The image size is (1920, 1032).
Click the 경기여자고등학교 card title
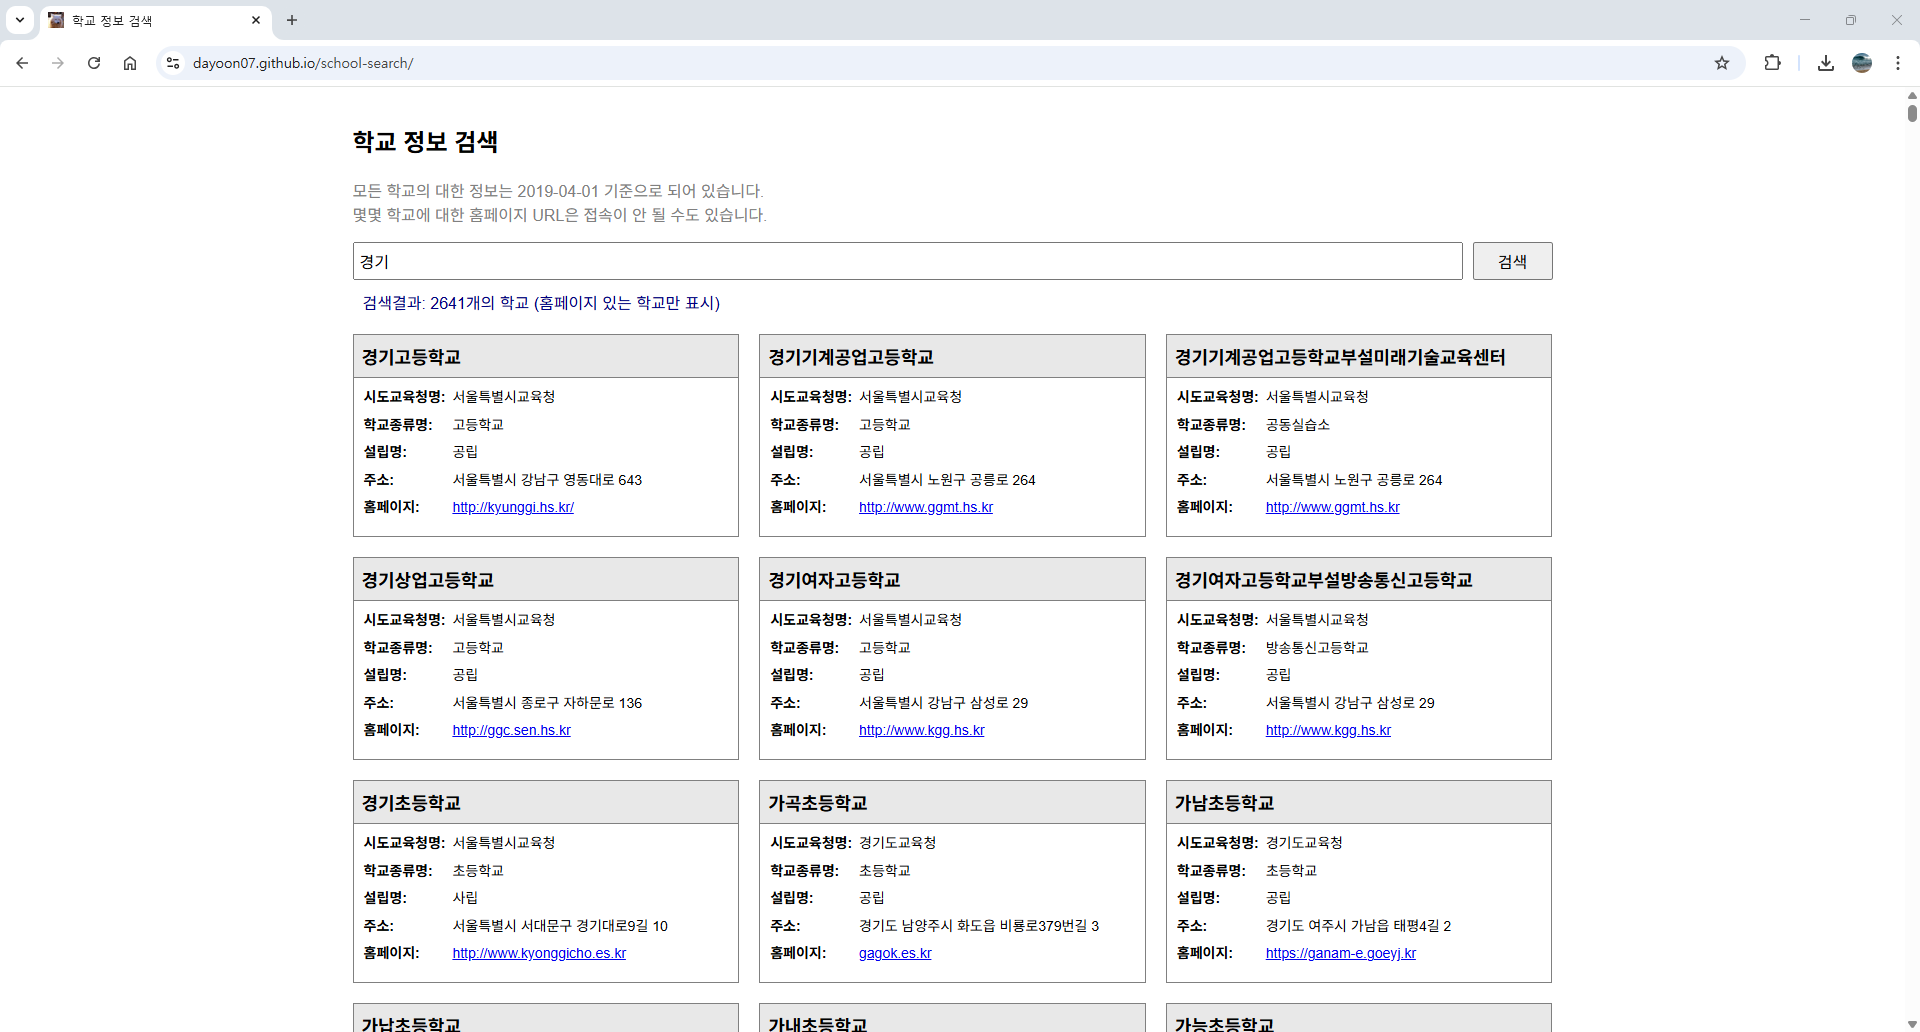834,580
